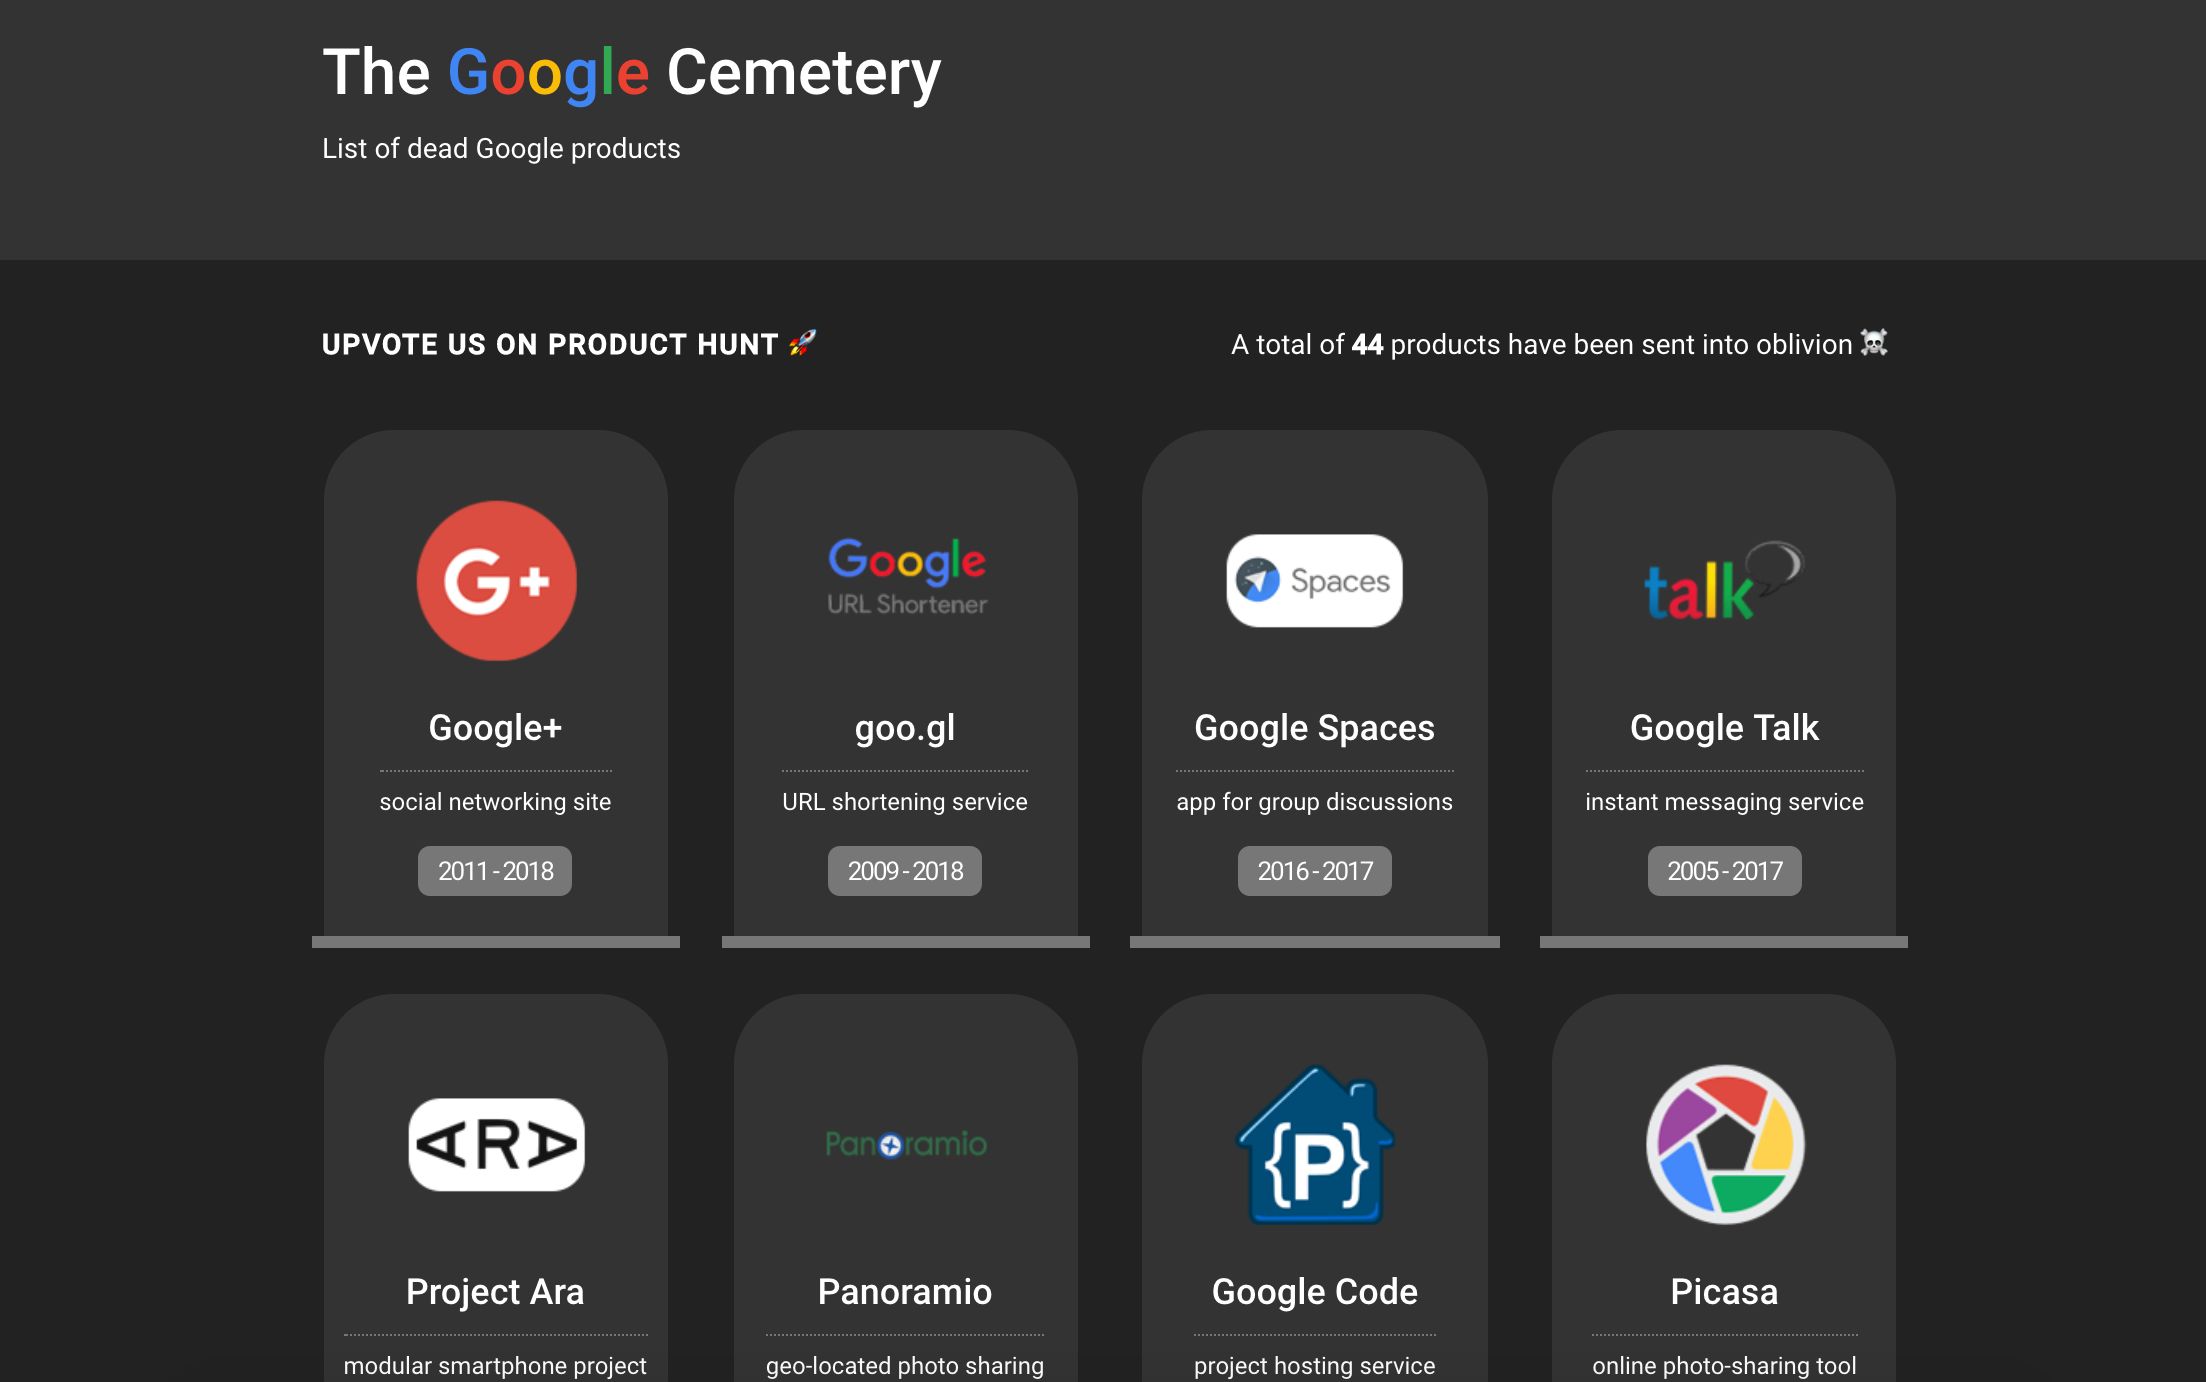This screenshot has height=1382, width=2206.
Task: Click the 2016-2017 badge under Google Spaces
Action: tap(1313, 870)
